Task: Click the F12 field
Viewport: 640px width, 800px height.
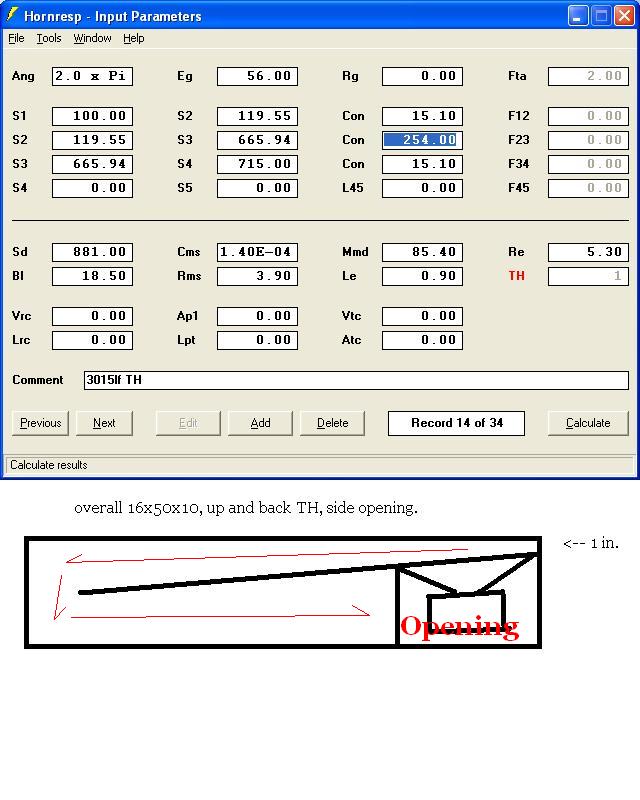Action: 588,116
